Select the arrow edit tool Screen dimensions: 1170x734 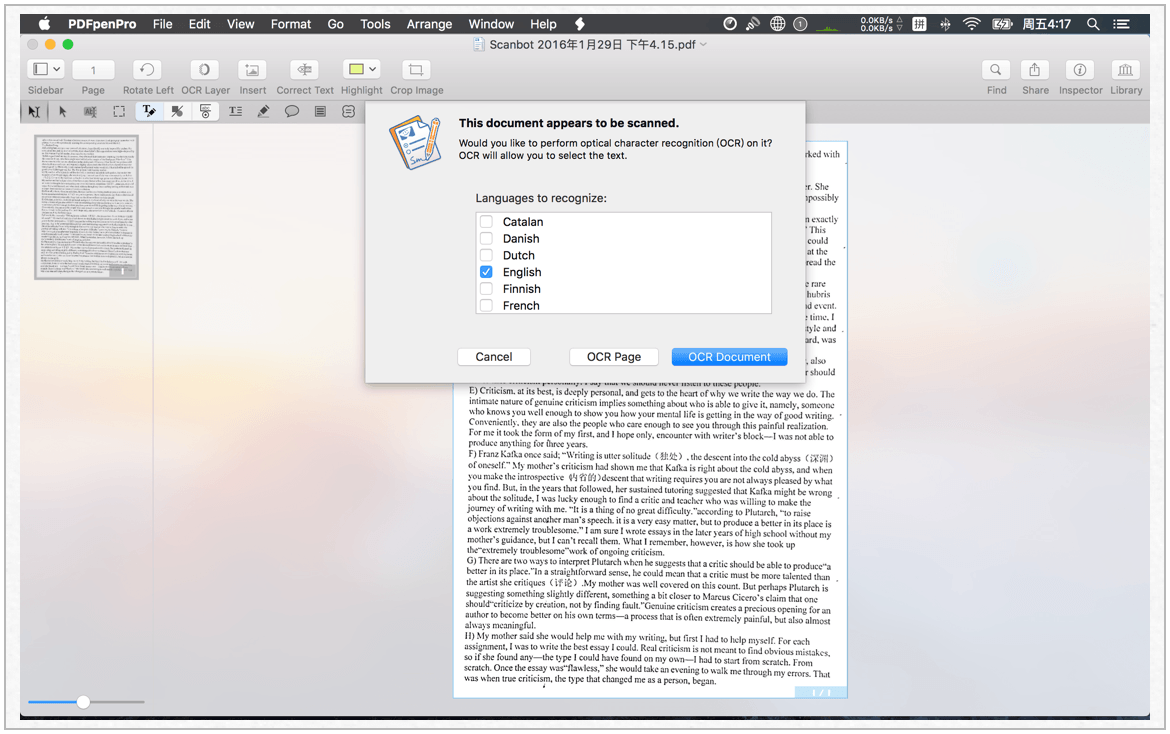[x=63, y=111]
